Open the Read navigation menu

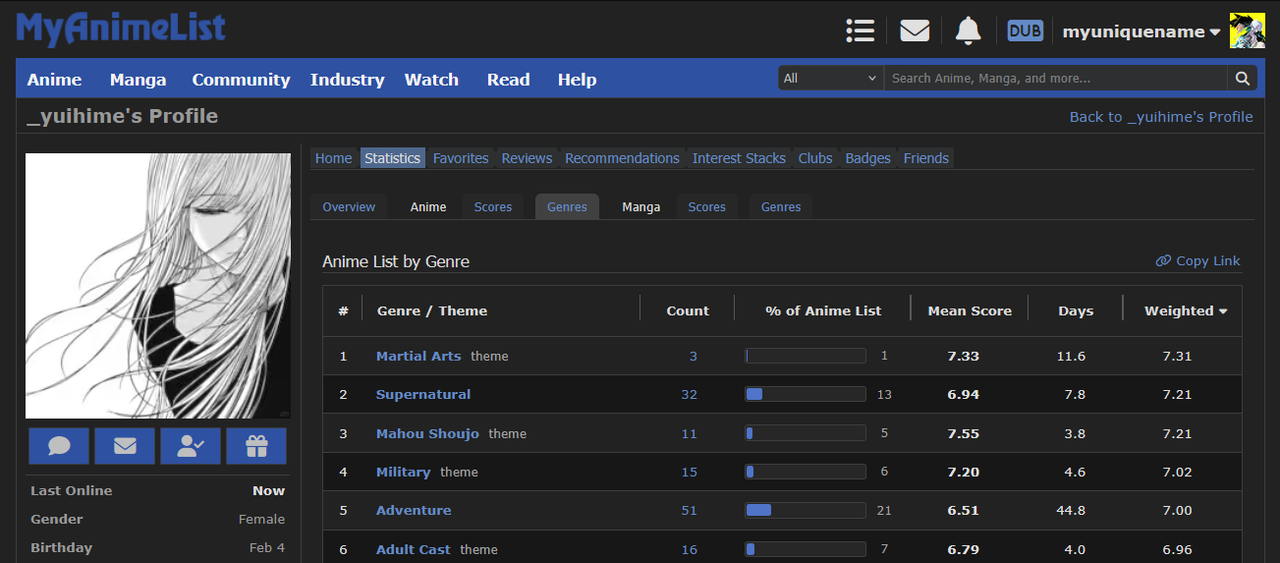pyautogui.click(x=508, y=79)
